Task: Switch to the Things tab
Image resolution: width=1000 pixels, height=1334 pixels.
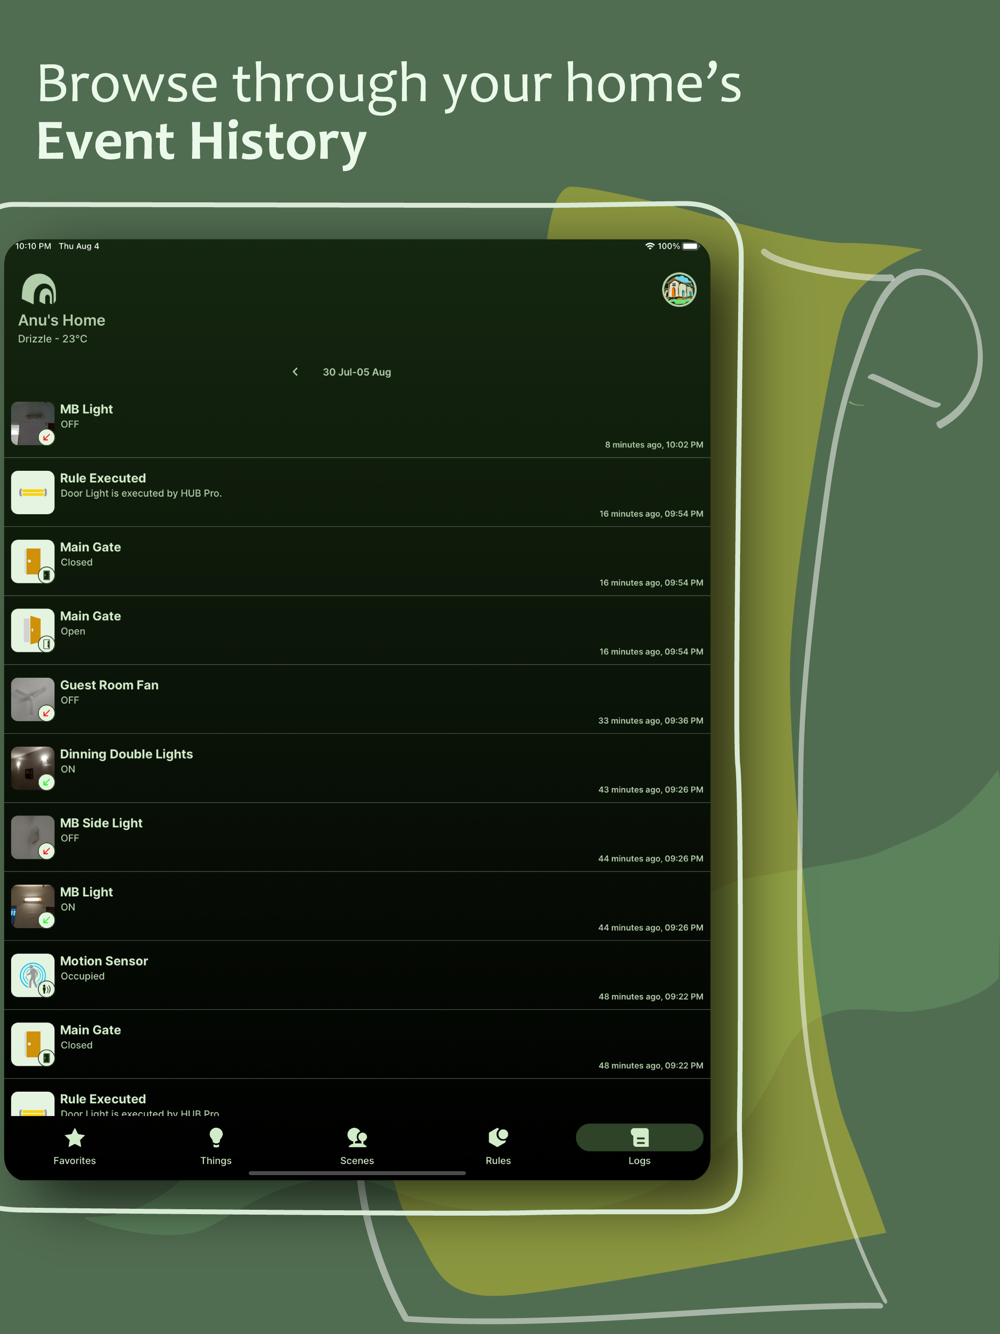Action: click(x=216, y=1146)
